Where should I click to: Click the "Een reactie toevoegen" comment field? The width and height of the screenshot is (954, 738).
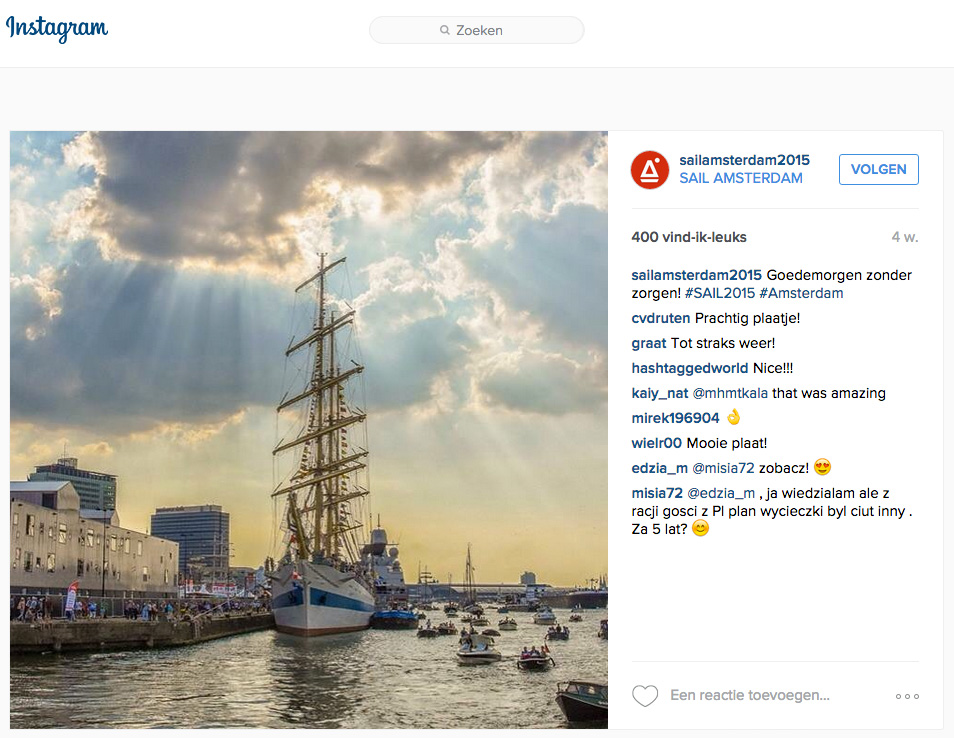[749, 696]
